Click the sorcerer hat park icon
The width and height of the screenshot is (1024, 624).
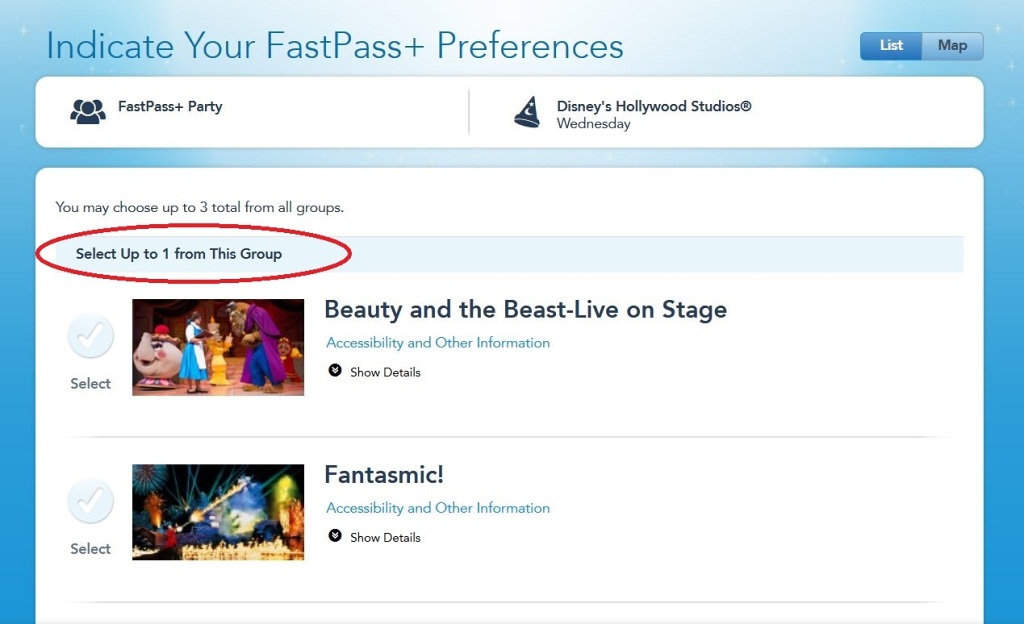pyautogui.click(x=528, y=112)
